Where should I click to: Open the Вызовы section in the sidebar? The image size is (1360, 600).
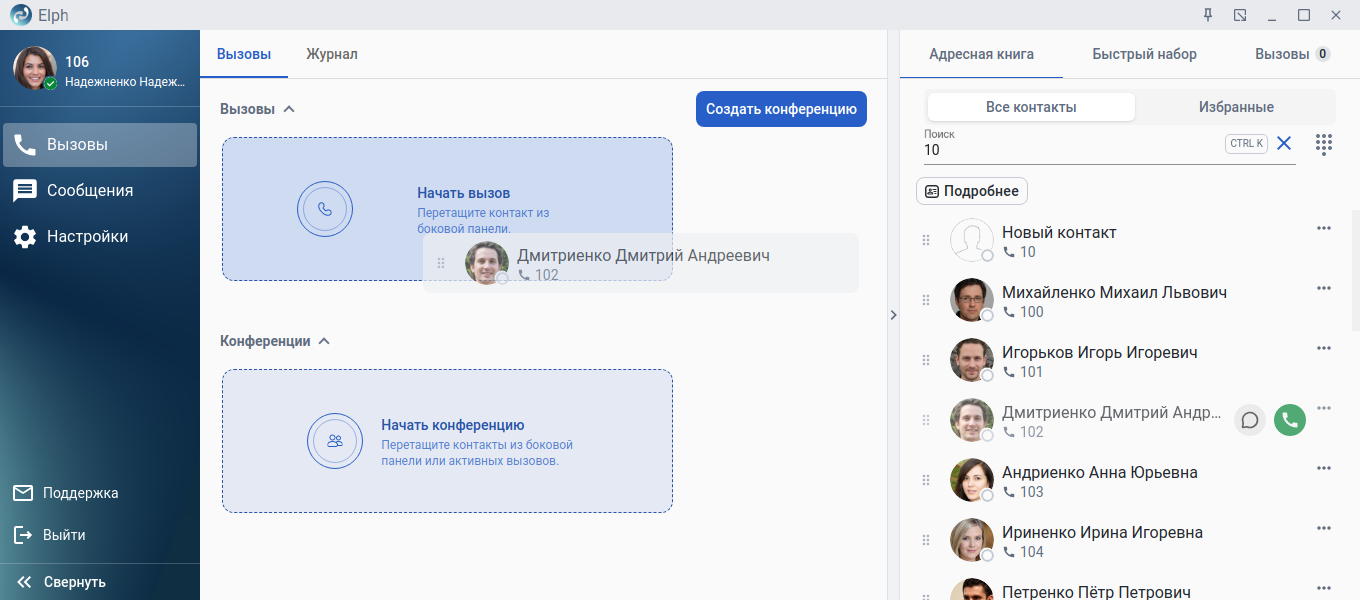[100, 144]
